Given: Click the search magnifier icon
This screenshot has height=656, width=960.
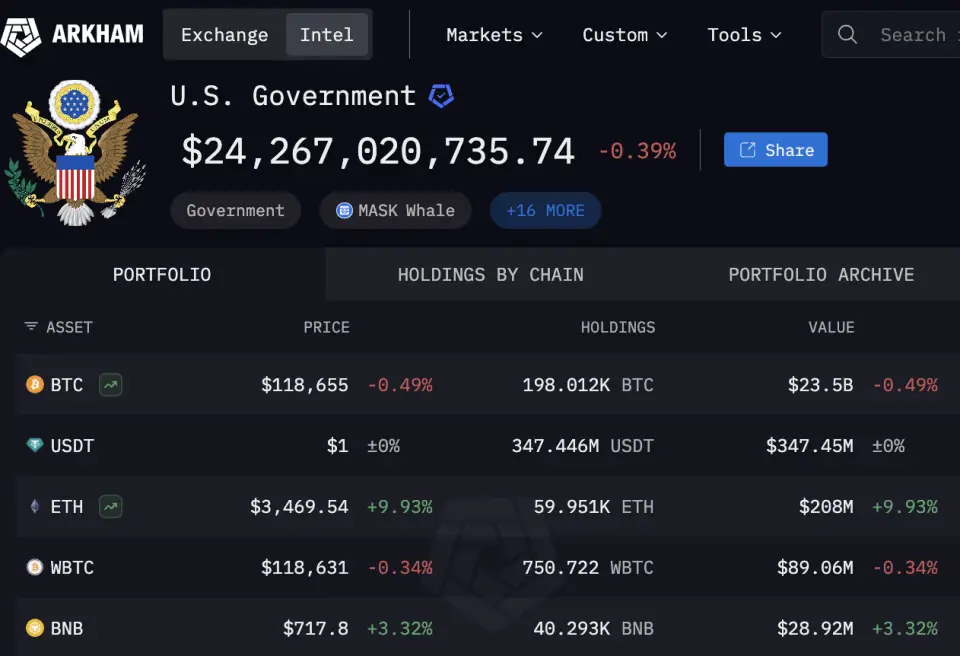Looking at the screenshot, I should coord(847,34).
